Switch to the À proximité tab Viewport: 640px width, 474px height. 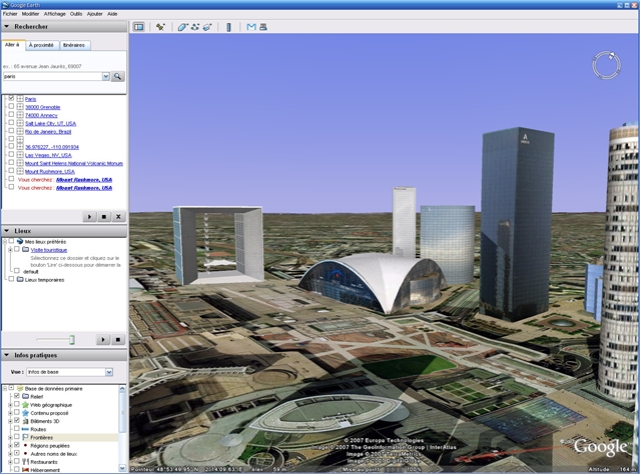(42, 45)
